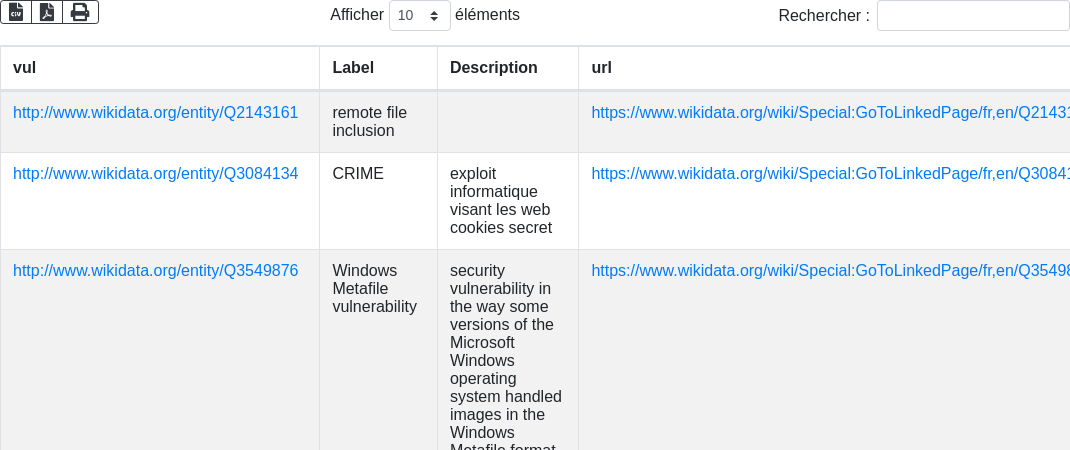This screenshot has height=450, width=1070.
Task: Print the table
Action: [x=80, y=12]
